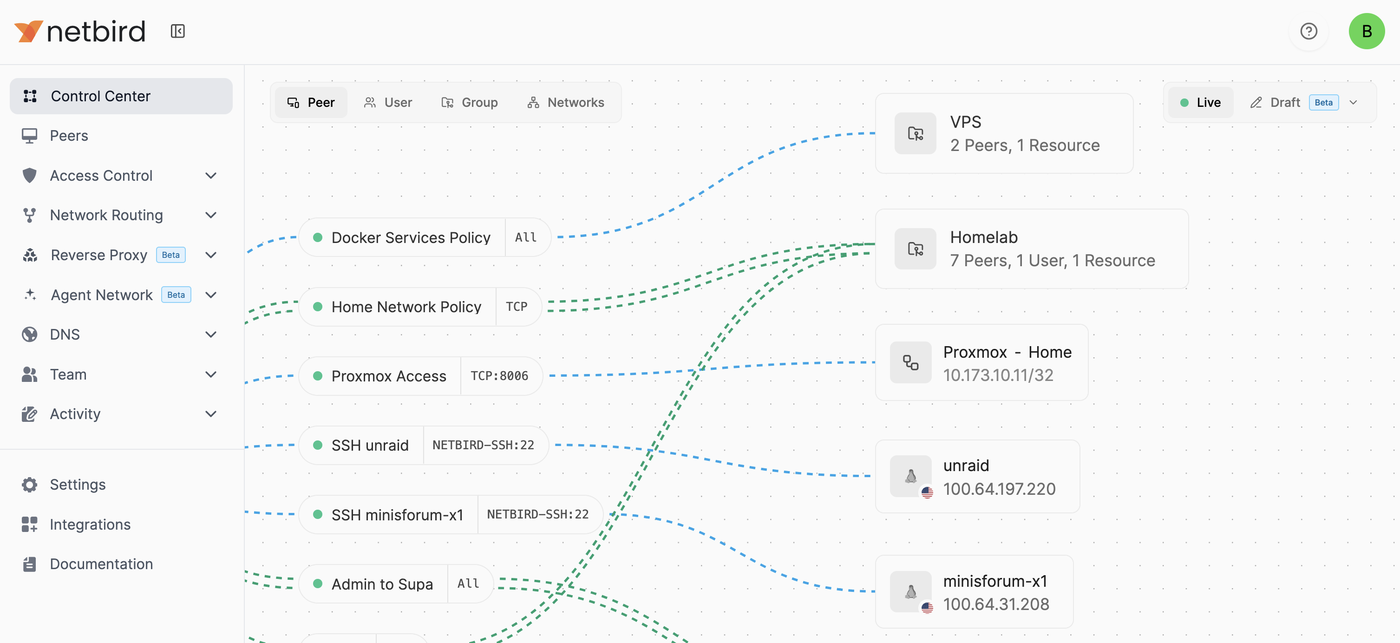Expand the Team chevron

pos(211,374)
